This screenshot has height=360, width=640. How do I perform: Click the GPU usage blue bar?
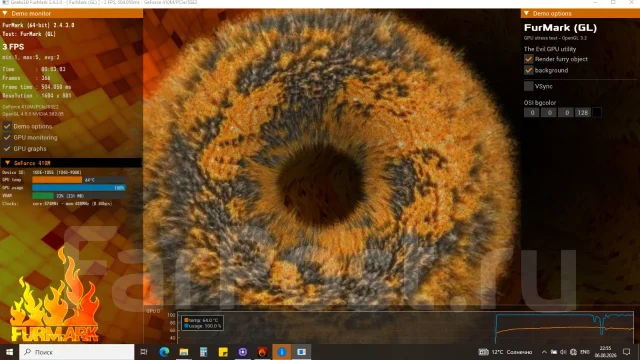click(x=79, y=188)
